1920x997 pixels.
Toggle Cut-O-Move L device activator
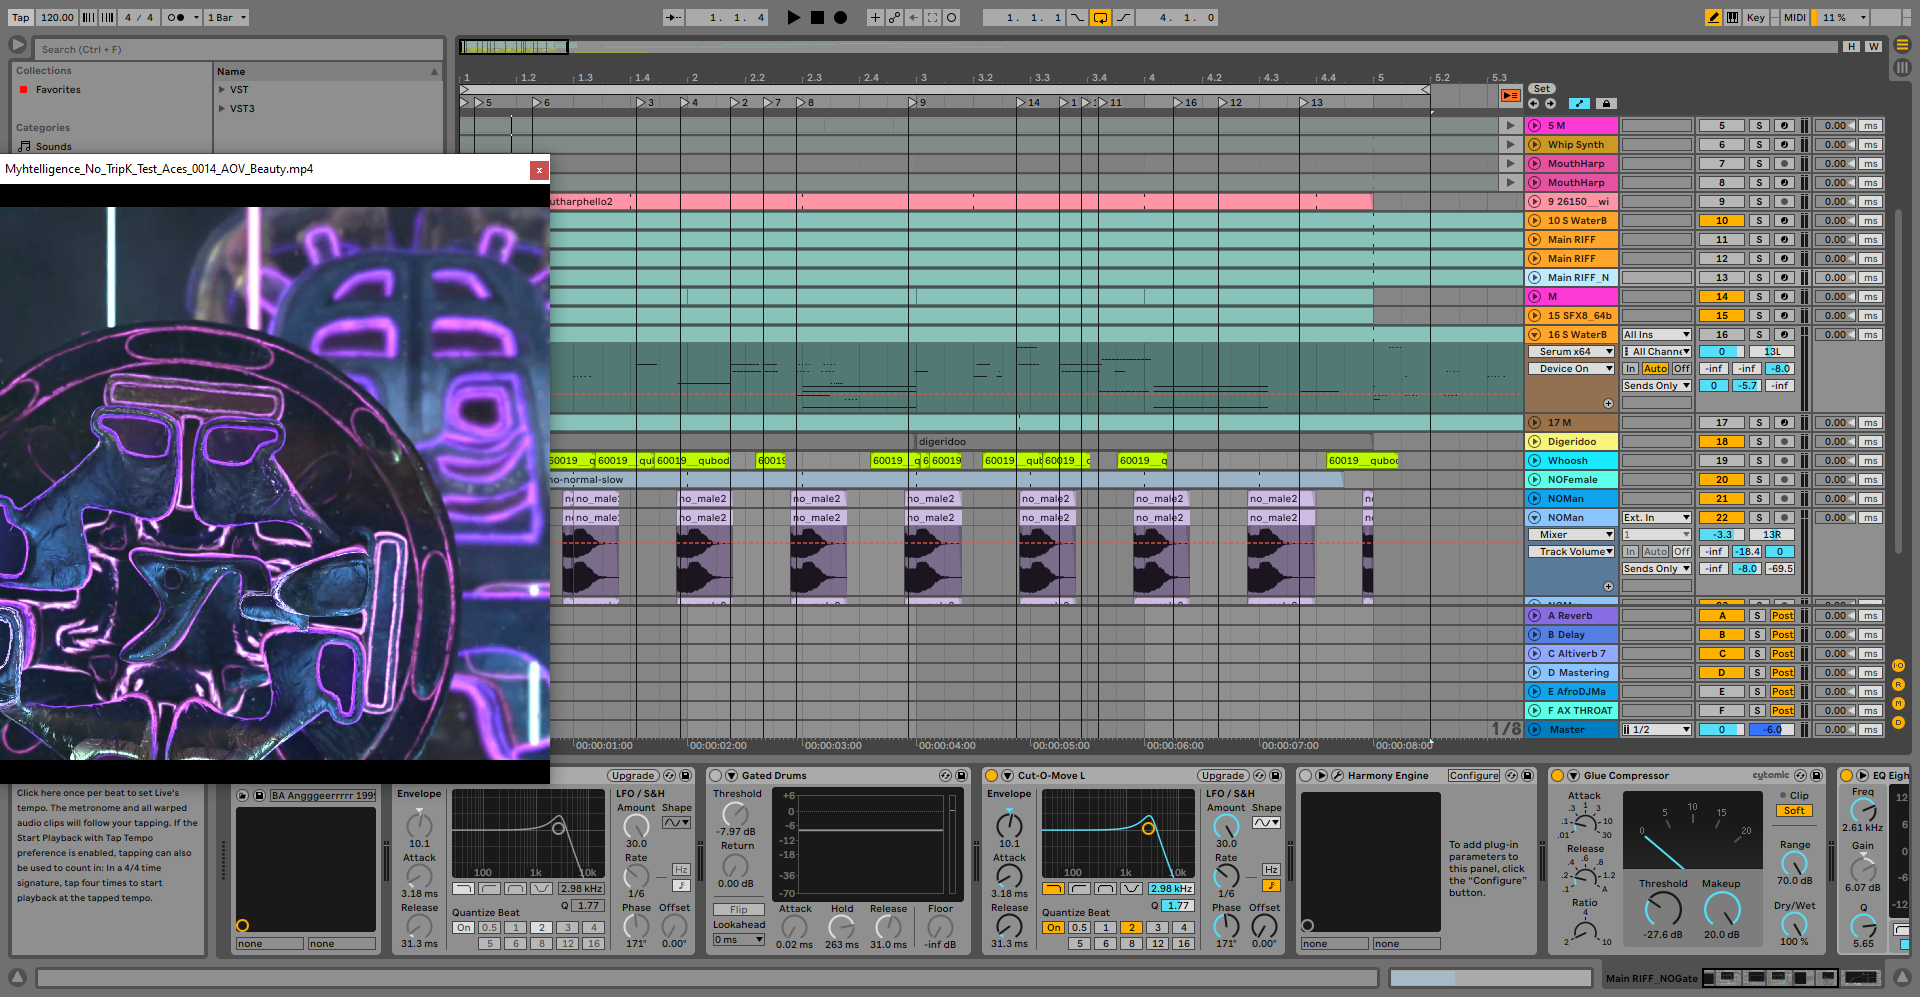[991, 775]
